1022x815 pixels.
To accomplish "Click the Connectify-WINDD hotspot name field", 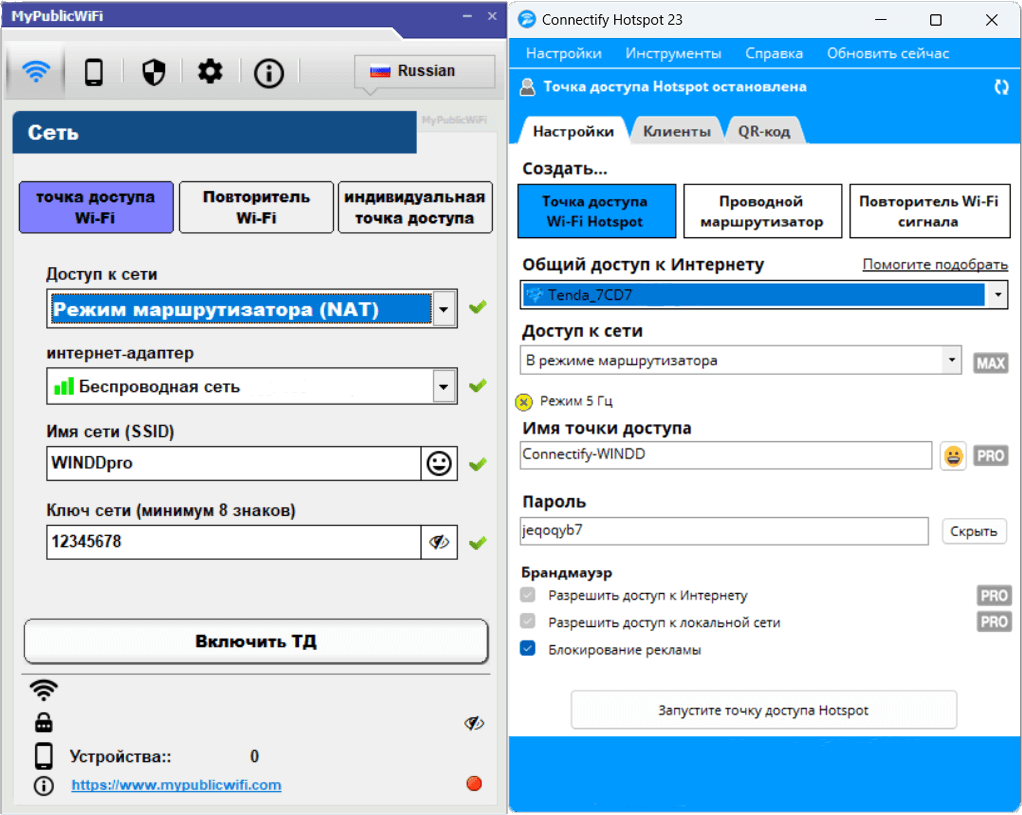I will 726,455.
